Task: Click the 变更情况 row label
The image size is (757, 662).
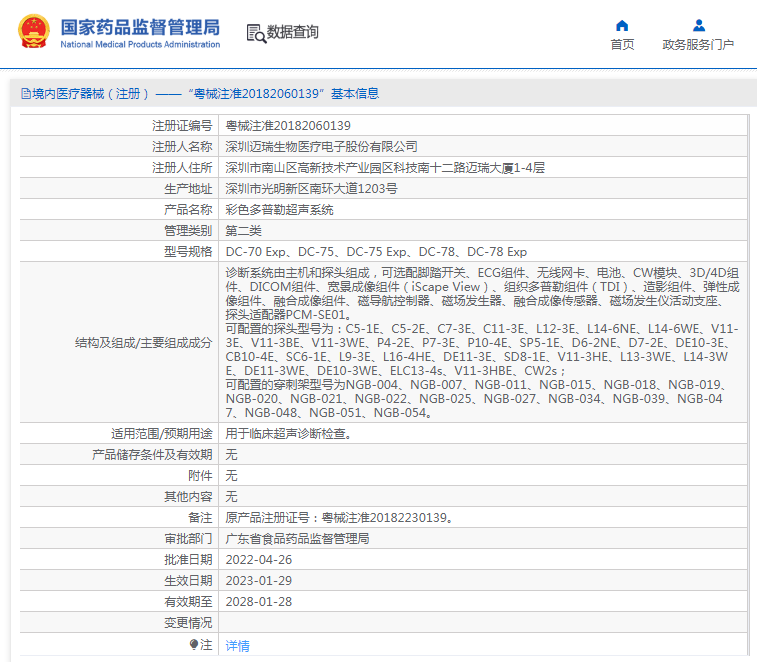Action: [x=188, y=623]
